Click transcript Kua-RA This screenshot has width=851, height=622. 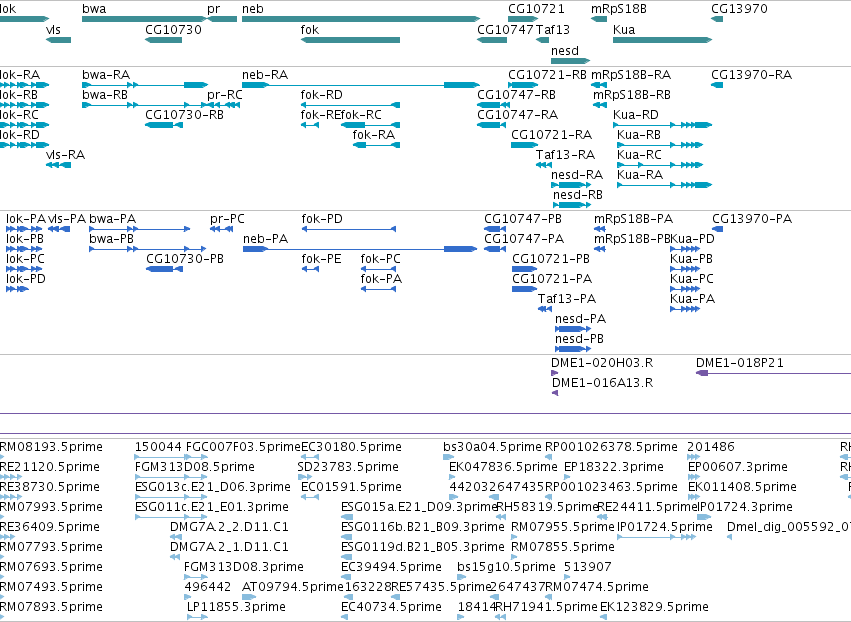tap(664, 185)
